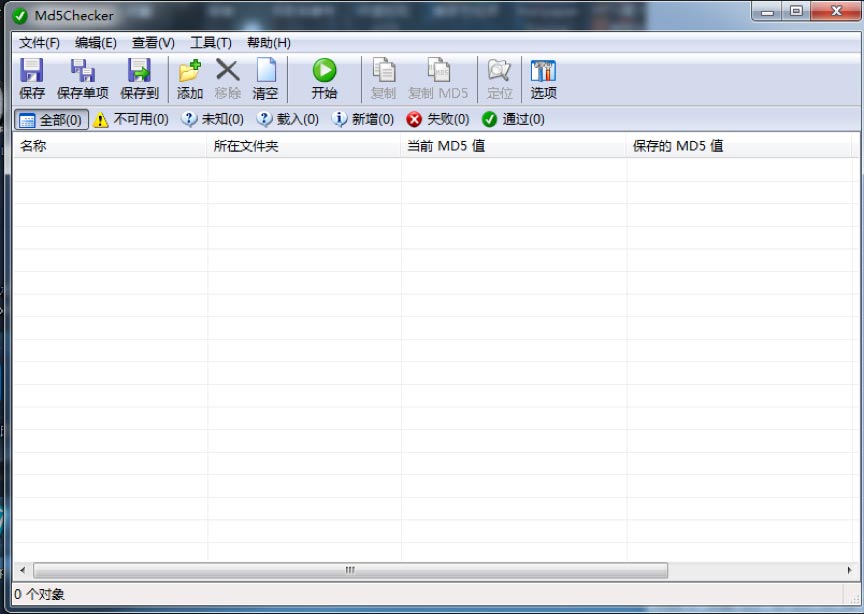The image size is (864, 614).
Task: Minimize the Md5Checker window
Action: coord(767,11)
